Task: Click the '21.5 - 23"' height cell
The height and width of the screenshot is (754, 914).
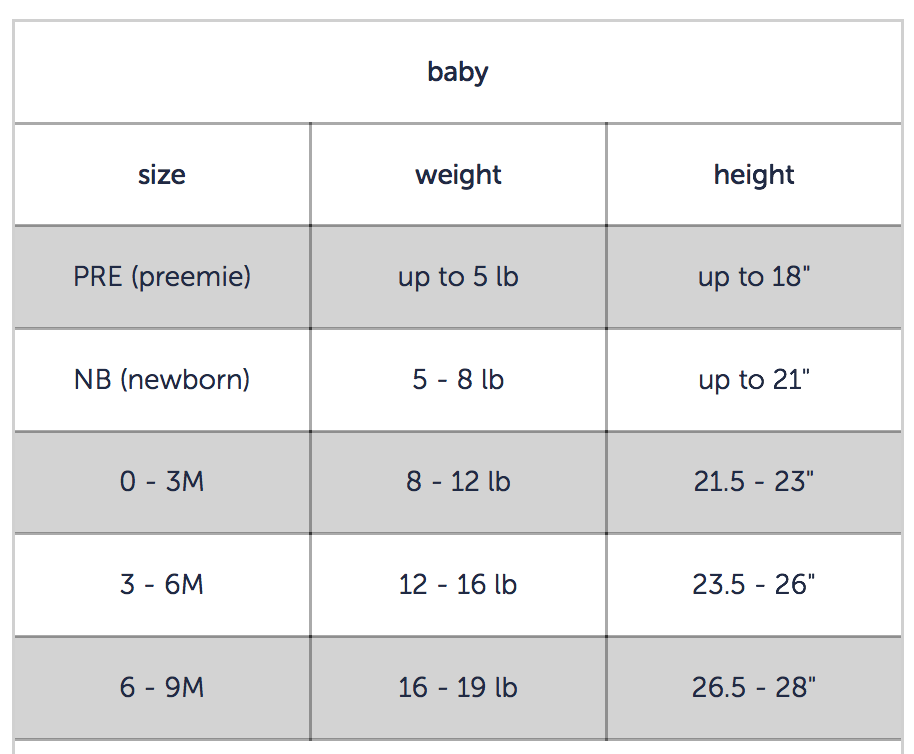Action: tap(754, 482)
